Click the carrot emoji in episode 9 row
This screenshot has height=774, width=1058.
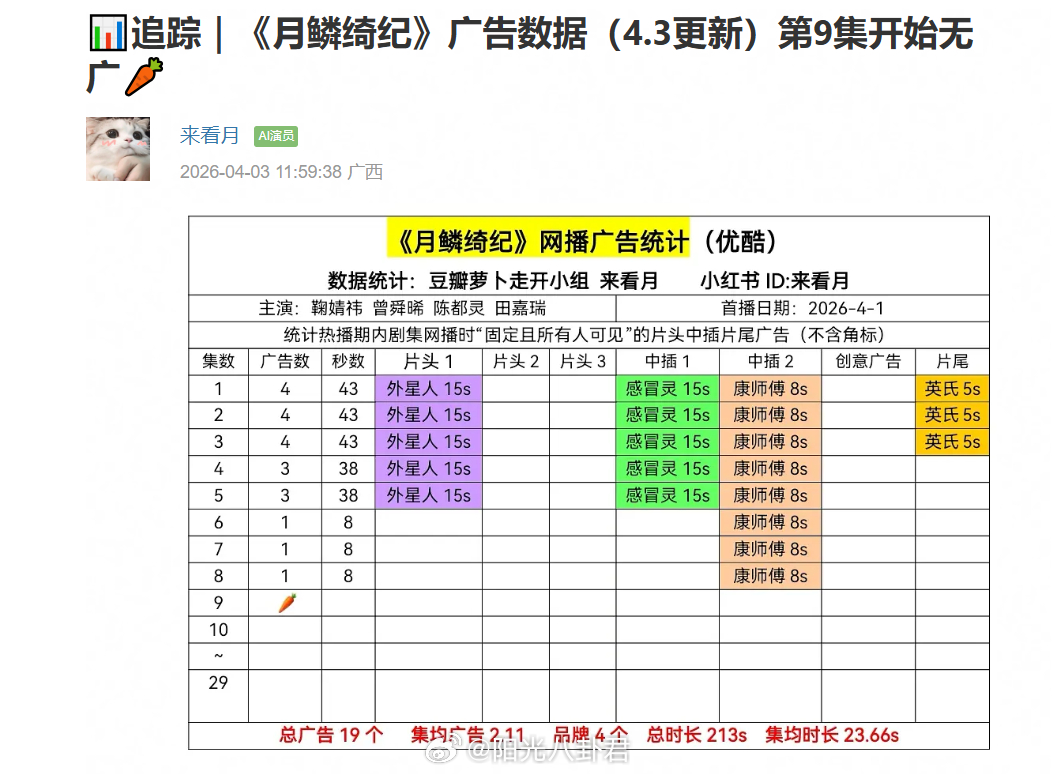point(286,602)
